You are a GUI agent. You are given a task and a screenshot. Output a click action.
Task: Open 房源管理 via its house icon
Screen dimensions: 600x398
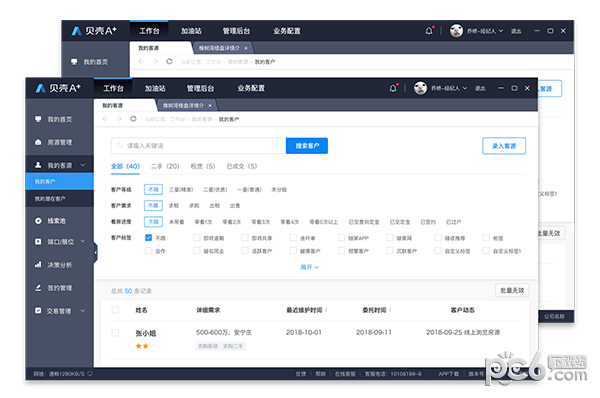click(38, 142)
